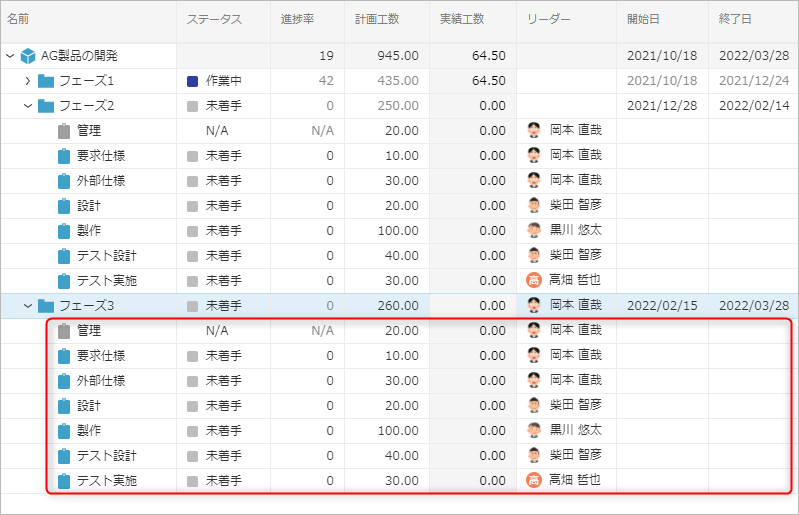
Task: Collapse the AG製品の開発 root node
Action: pyautogui.click(x=10, y=56)
